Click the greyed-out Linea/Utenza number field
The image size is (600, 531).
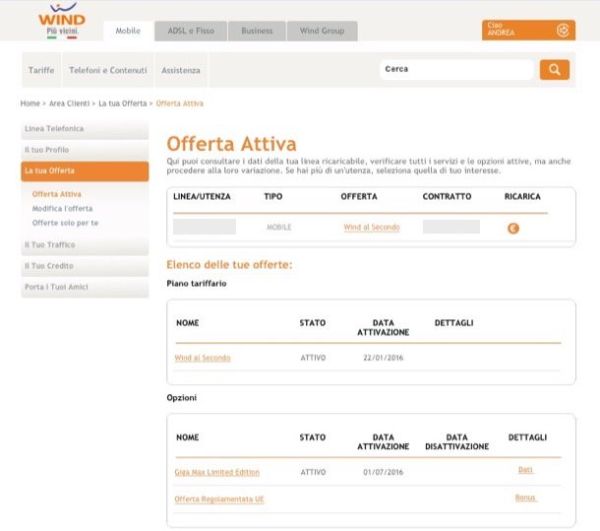click(x=204, y=226)
